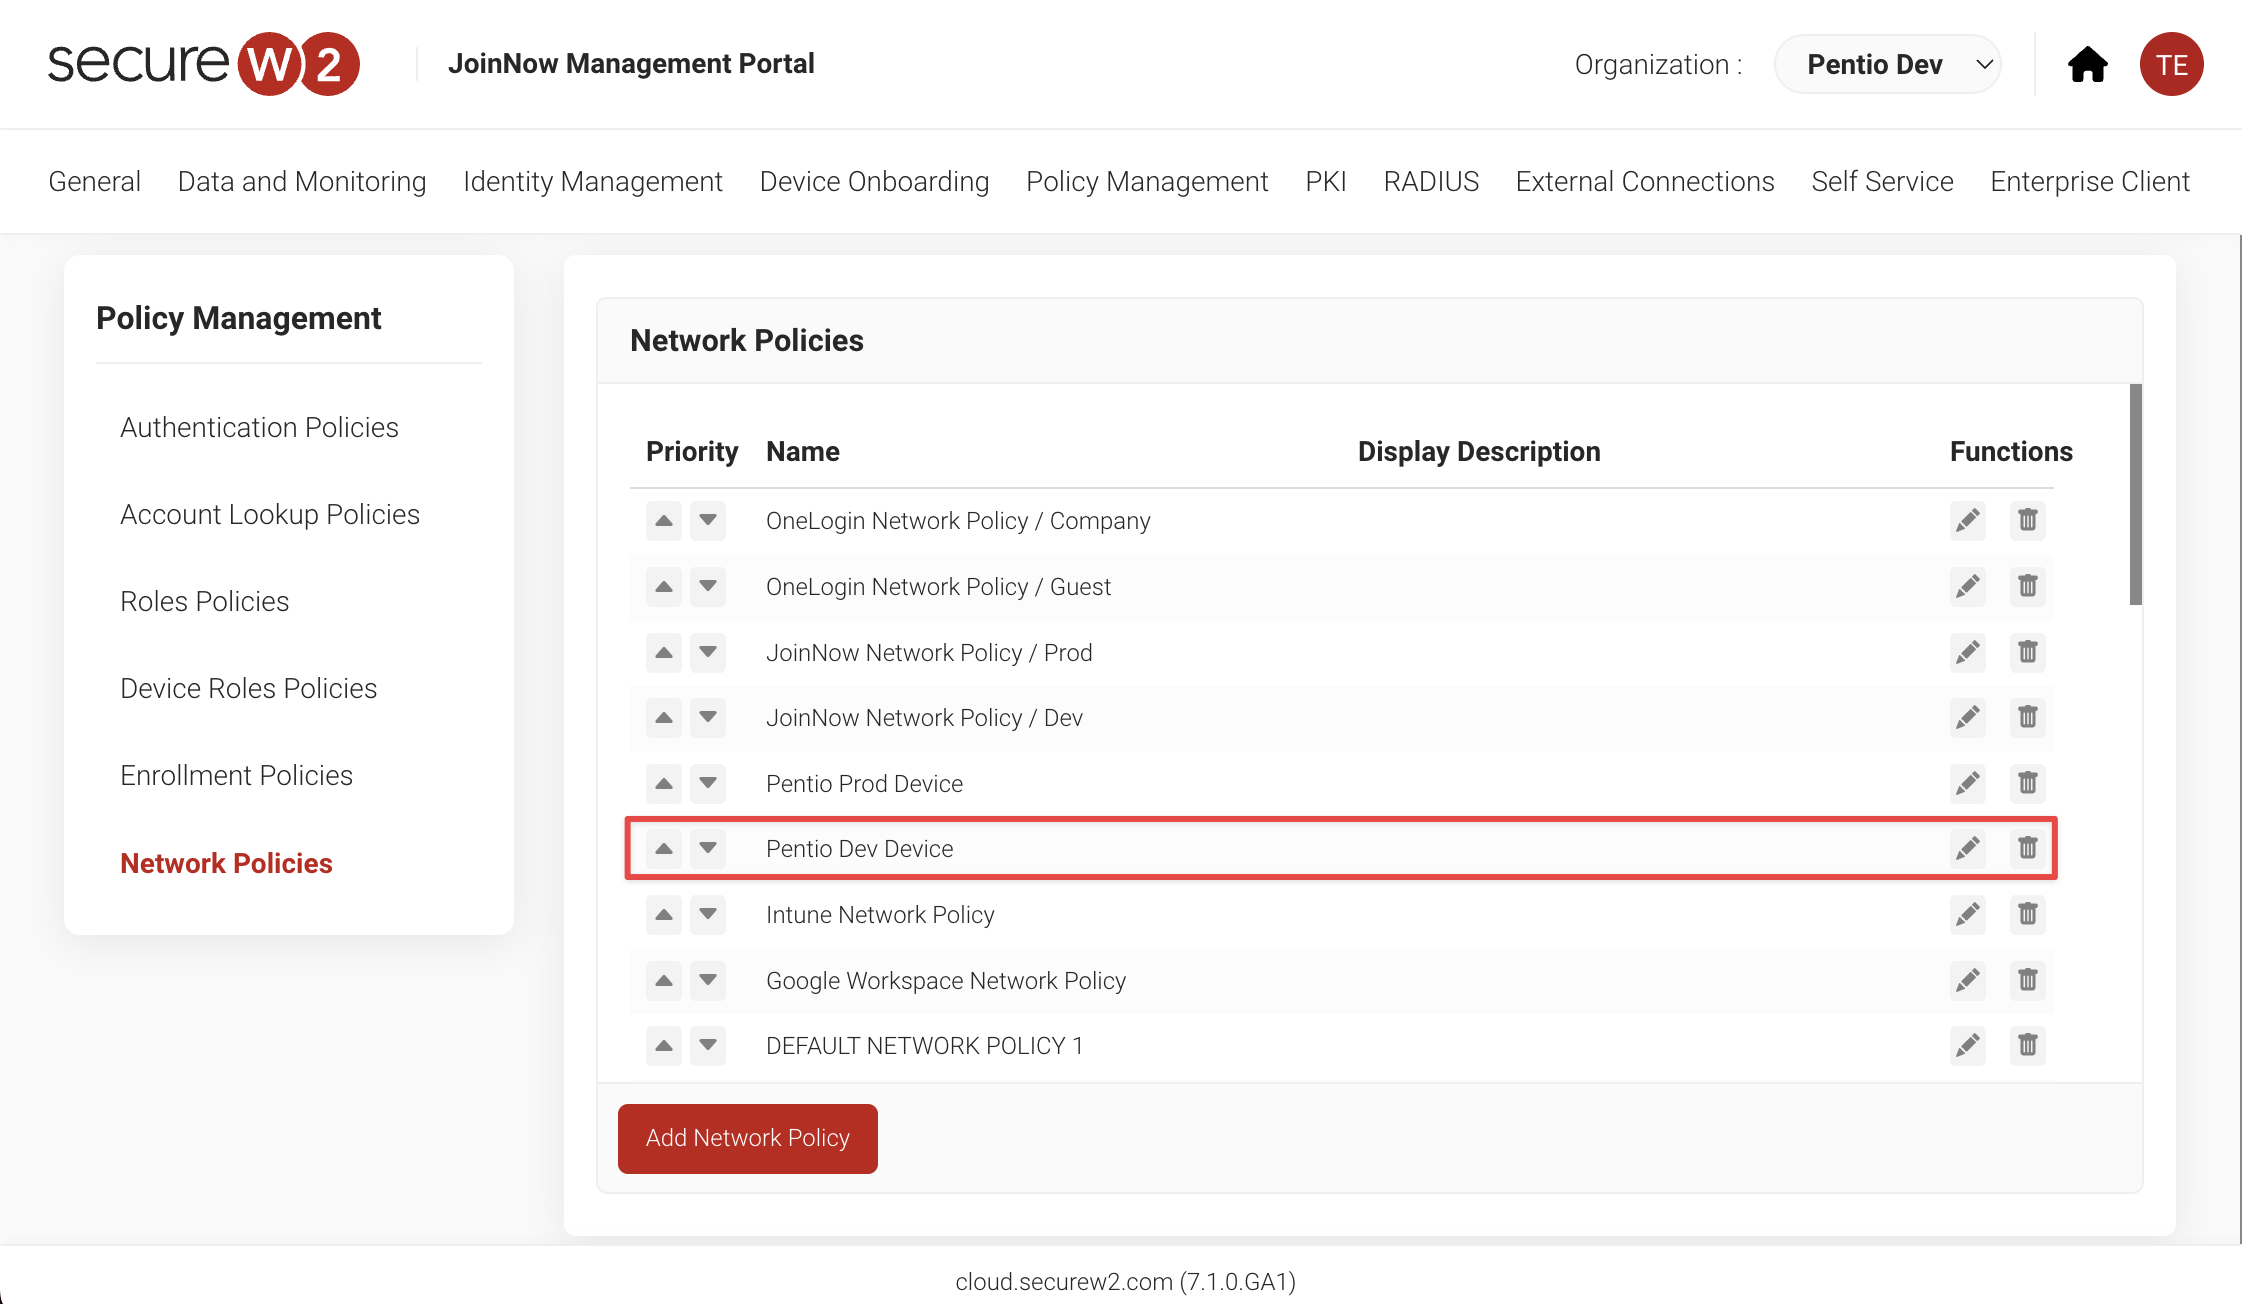The height and width of the screenshot is (1304, 2242).
Task: Open the Organization dropdown Pentio Dev
Action: coord(1887,64)
